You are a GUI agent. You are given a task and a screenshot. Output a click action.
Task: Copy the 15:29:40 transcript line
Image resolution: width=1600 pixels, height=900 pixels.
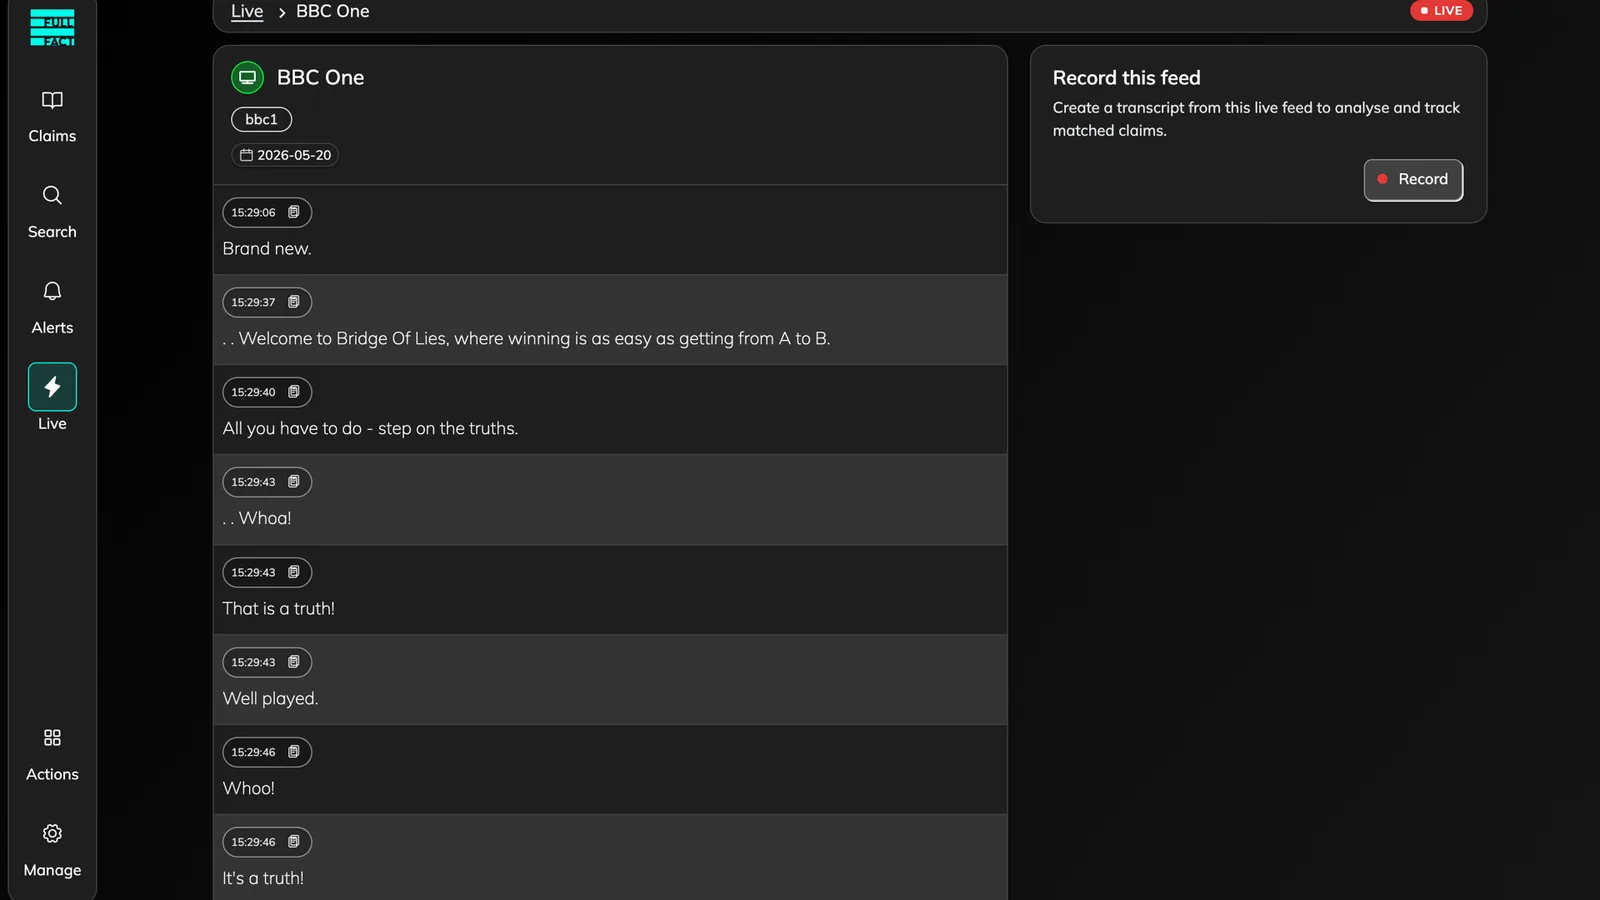294,392
